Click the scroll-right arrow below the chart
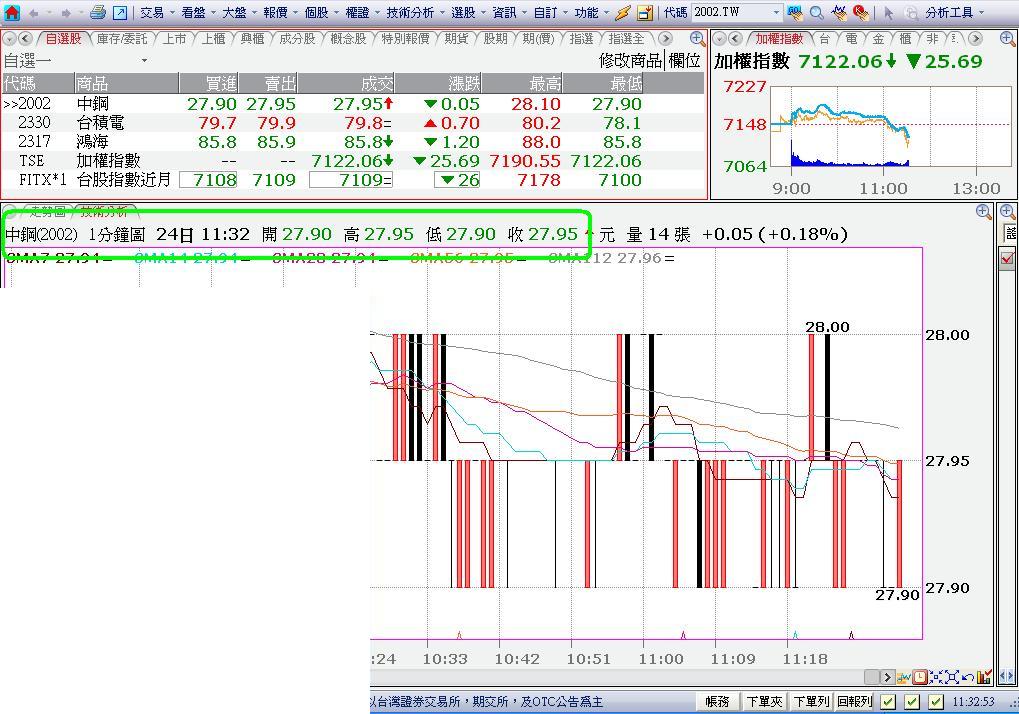1019x714 pixels. pyautogui.click(x=887, y=678)
